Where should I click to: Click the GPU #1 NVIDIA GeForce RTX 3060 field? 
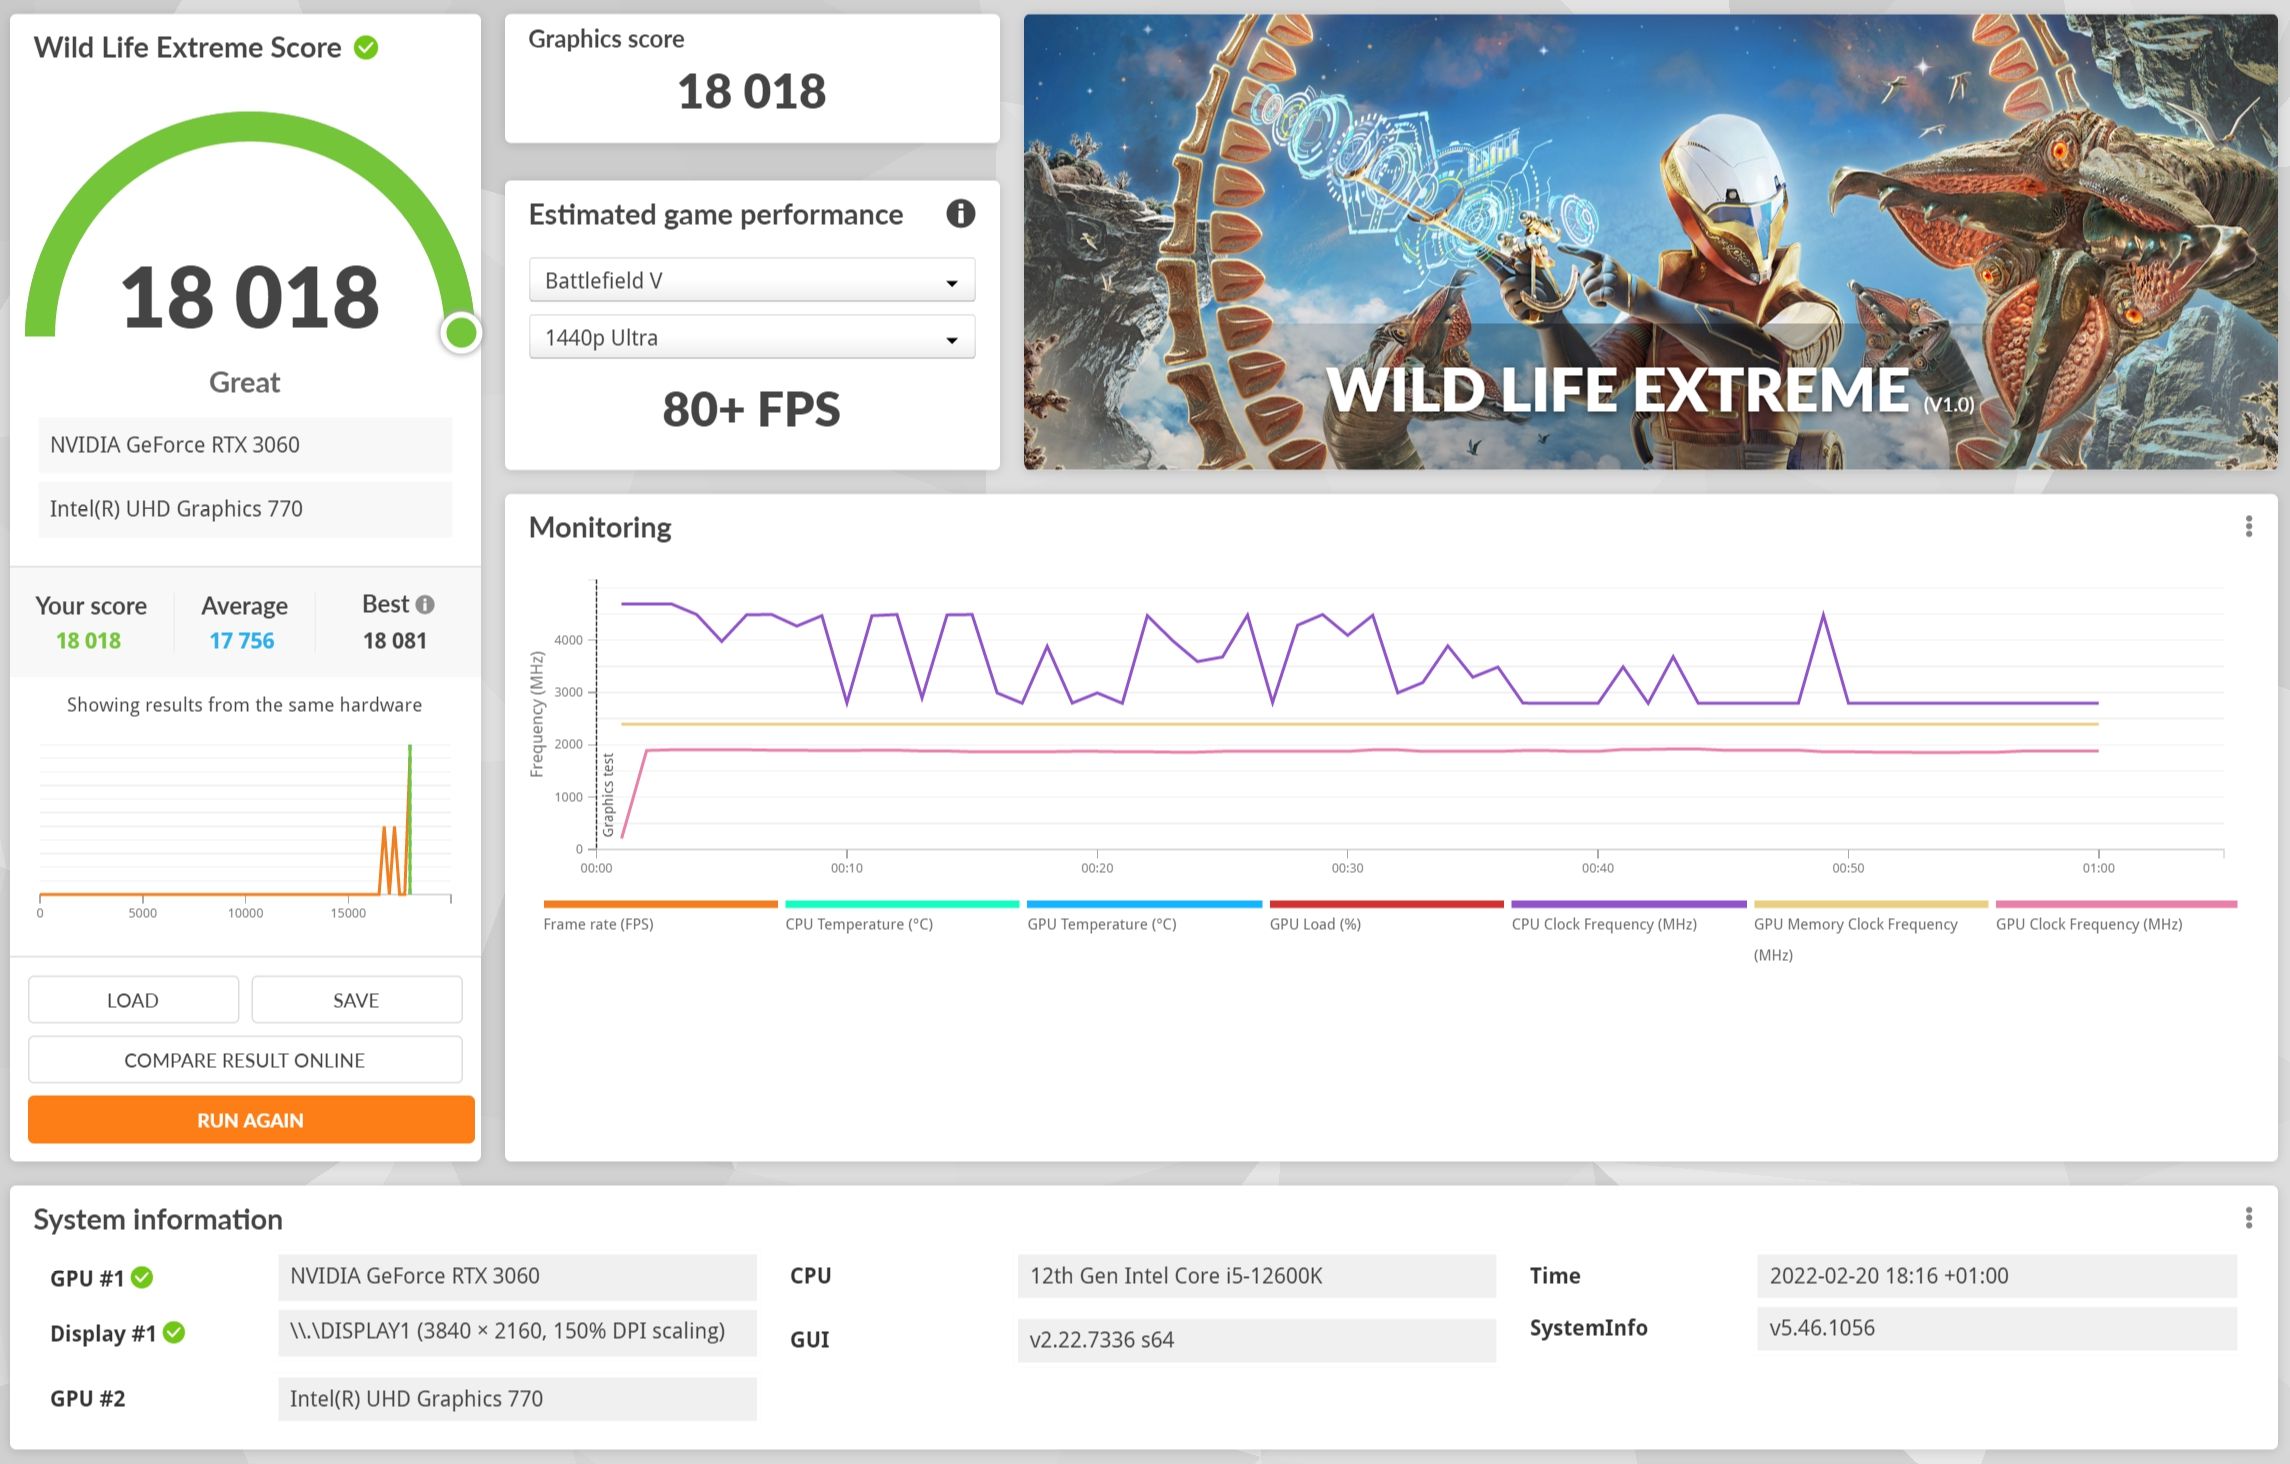coord(517,1276)
